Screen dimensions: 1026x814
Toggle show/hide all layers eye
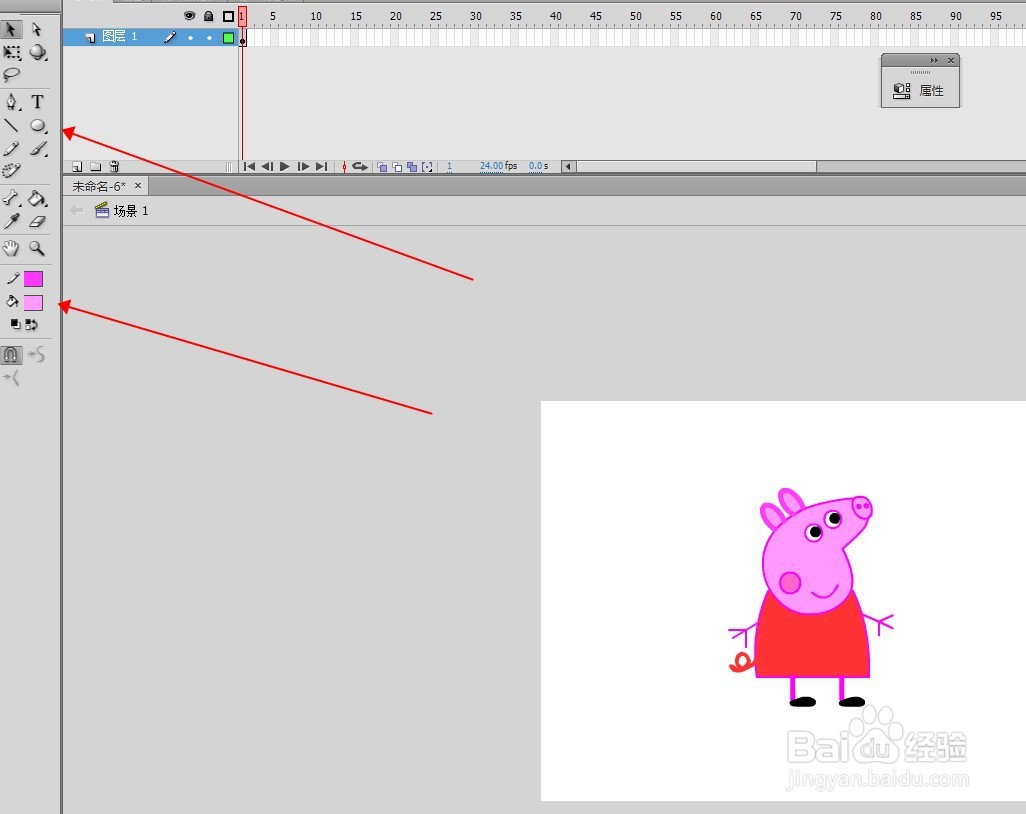coord(189,16)
